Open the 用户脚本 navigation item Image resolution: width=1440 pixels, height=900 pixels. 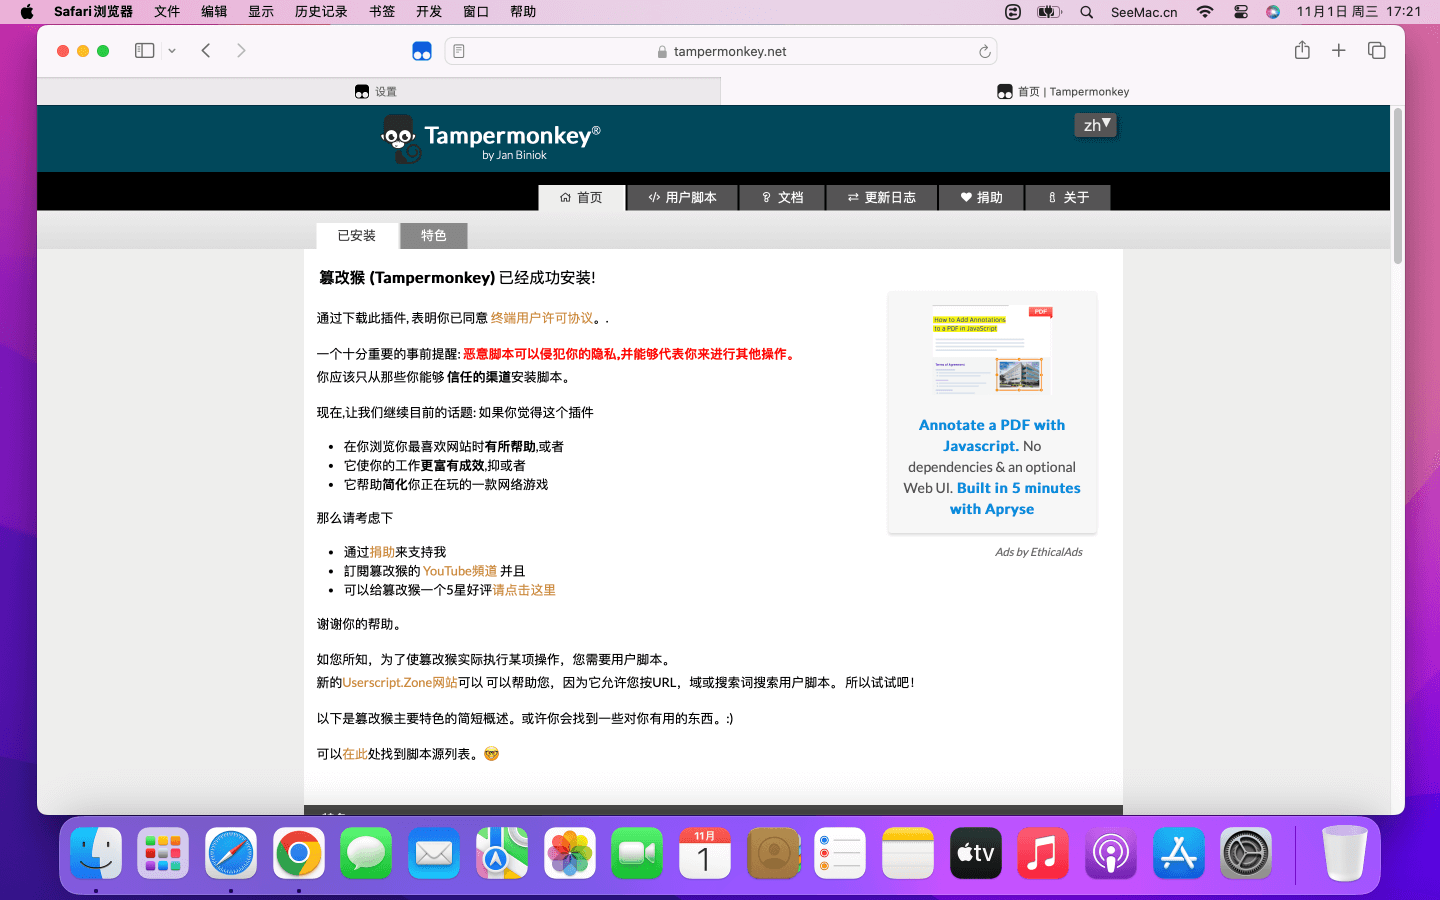pos(683,197)
